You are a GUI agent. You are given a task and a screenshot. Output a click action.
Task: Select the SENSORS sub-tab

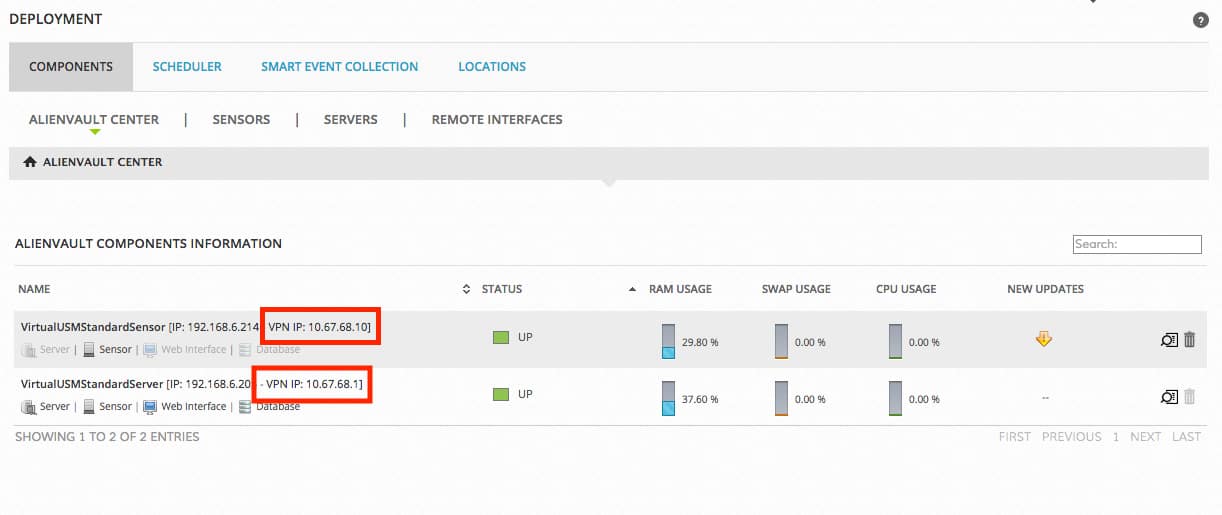pyautogui.click(x=241, y=119)
